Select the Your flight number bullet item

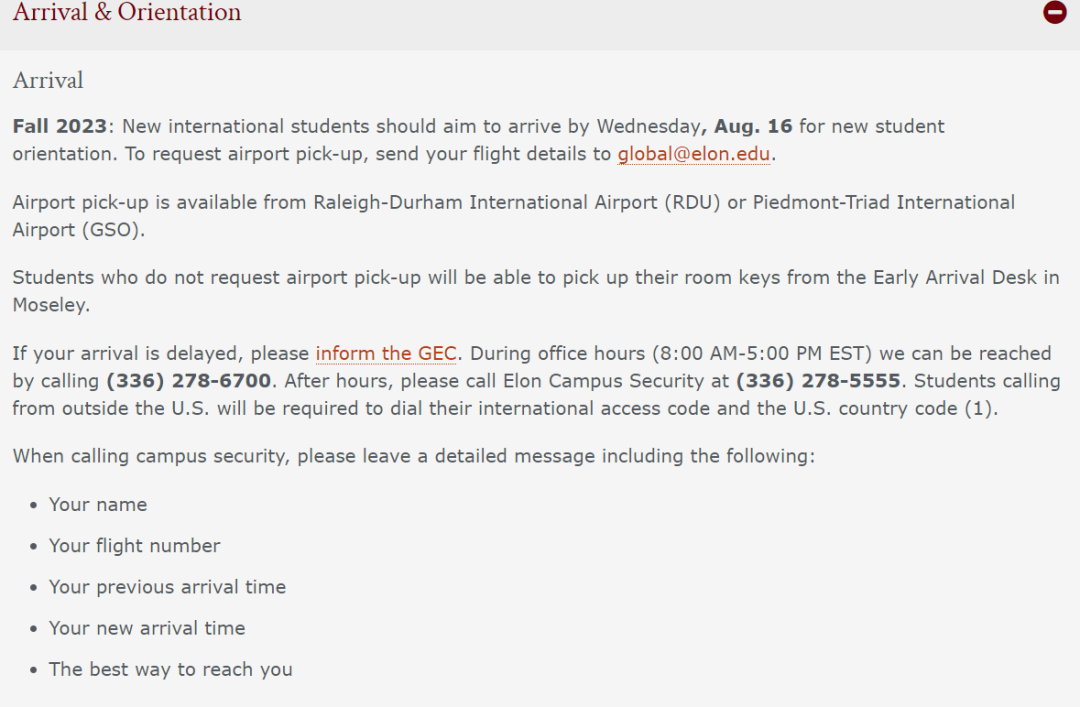coord(134,546)
